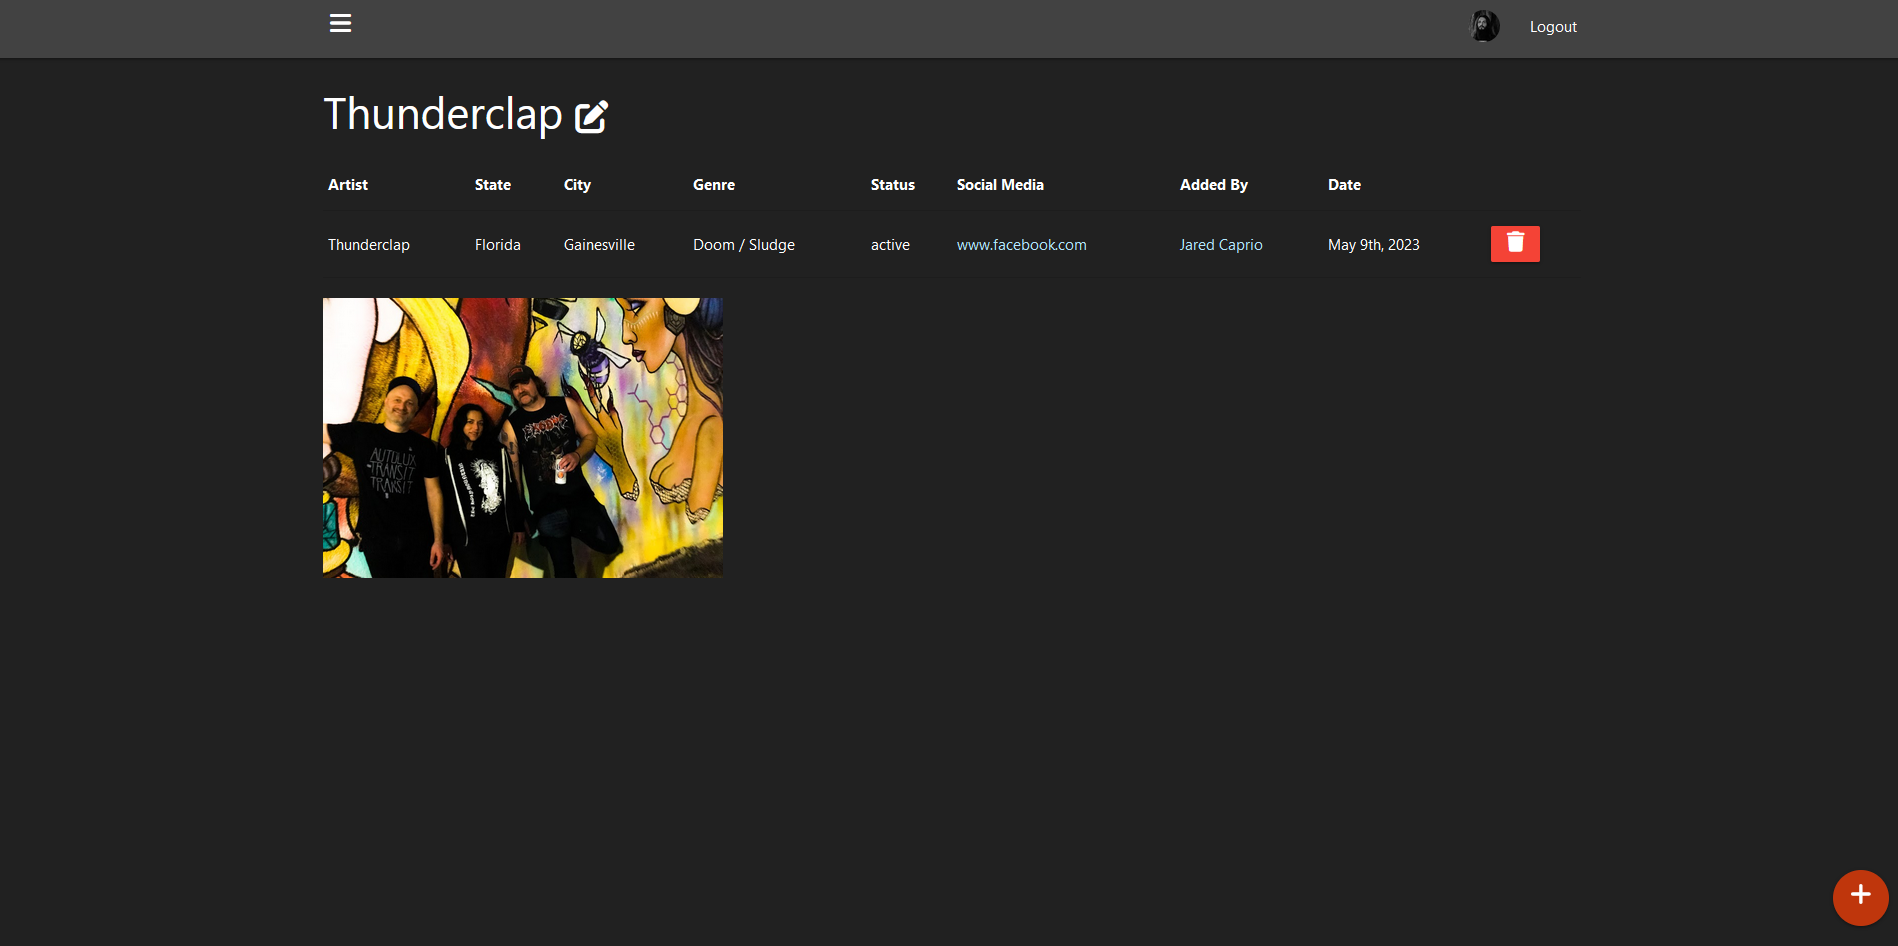Select the Thunderclap artist cell
Screen dimensions: 1898x946
[369, 245]
